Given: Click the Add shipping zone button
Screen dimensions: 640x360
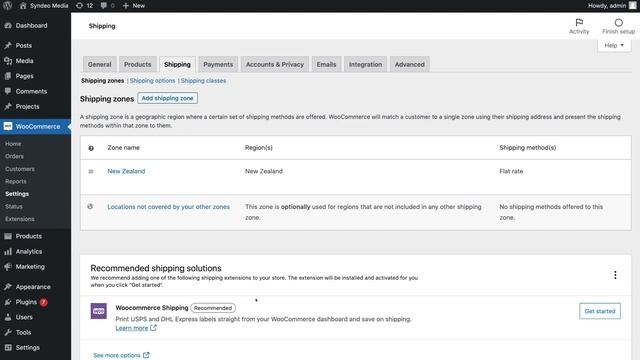Looking at the screenshot, I should [167, 98].
